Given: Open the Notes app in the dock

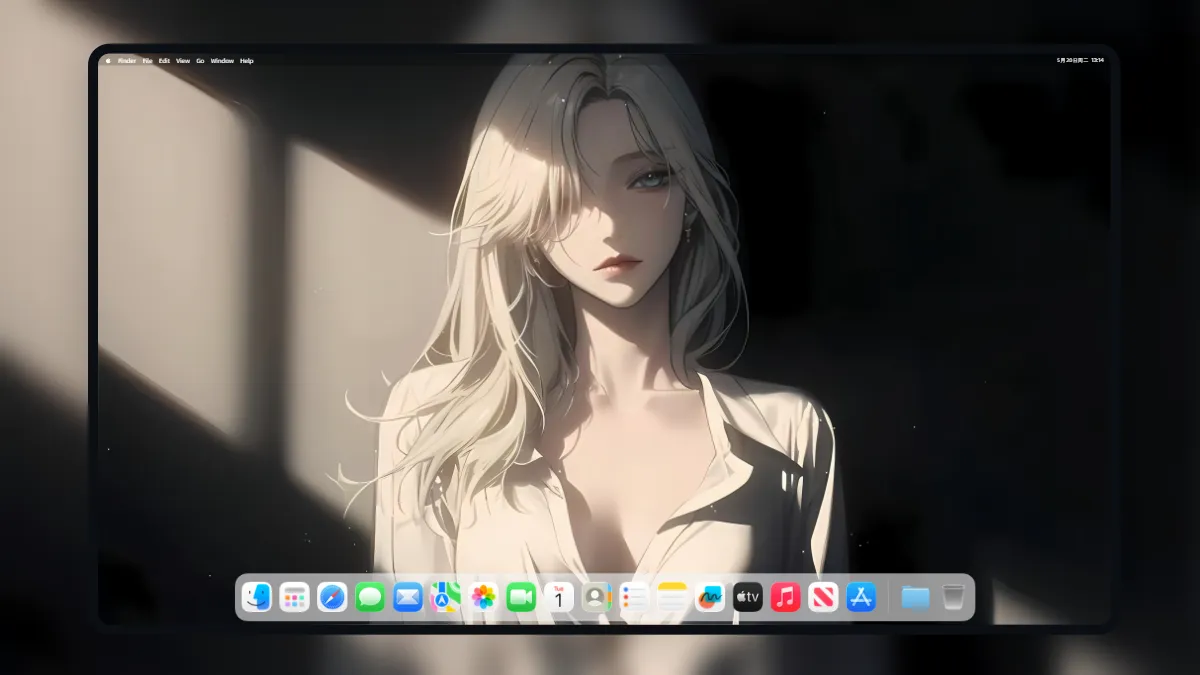Looking at the screenshot, I should tap(672, 598).
